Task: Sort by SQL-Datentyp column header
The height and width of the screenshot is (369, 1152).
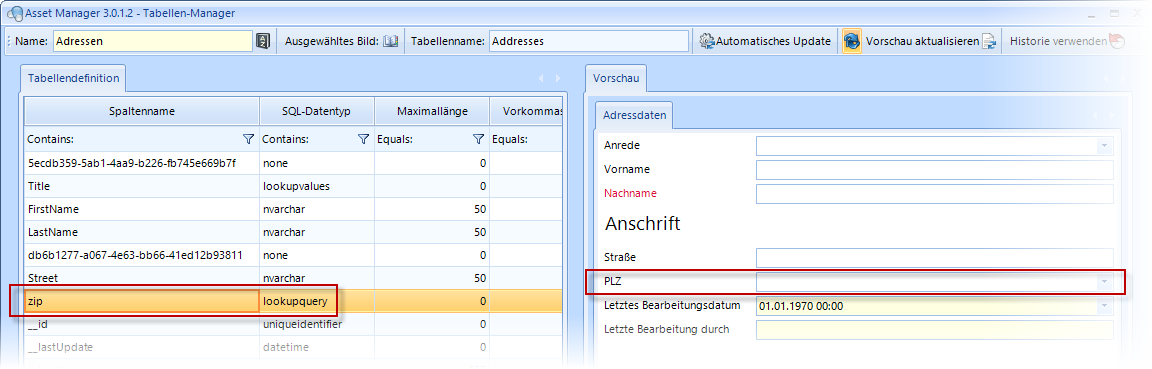Action: (x=317, y=111)
